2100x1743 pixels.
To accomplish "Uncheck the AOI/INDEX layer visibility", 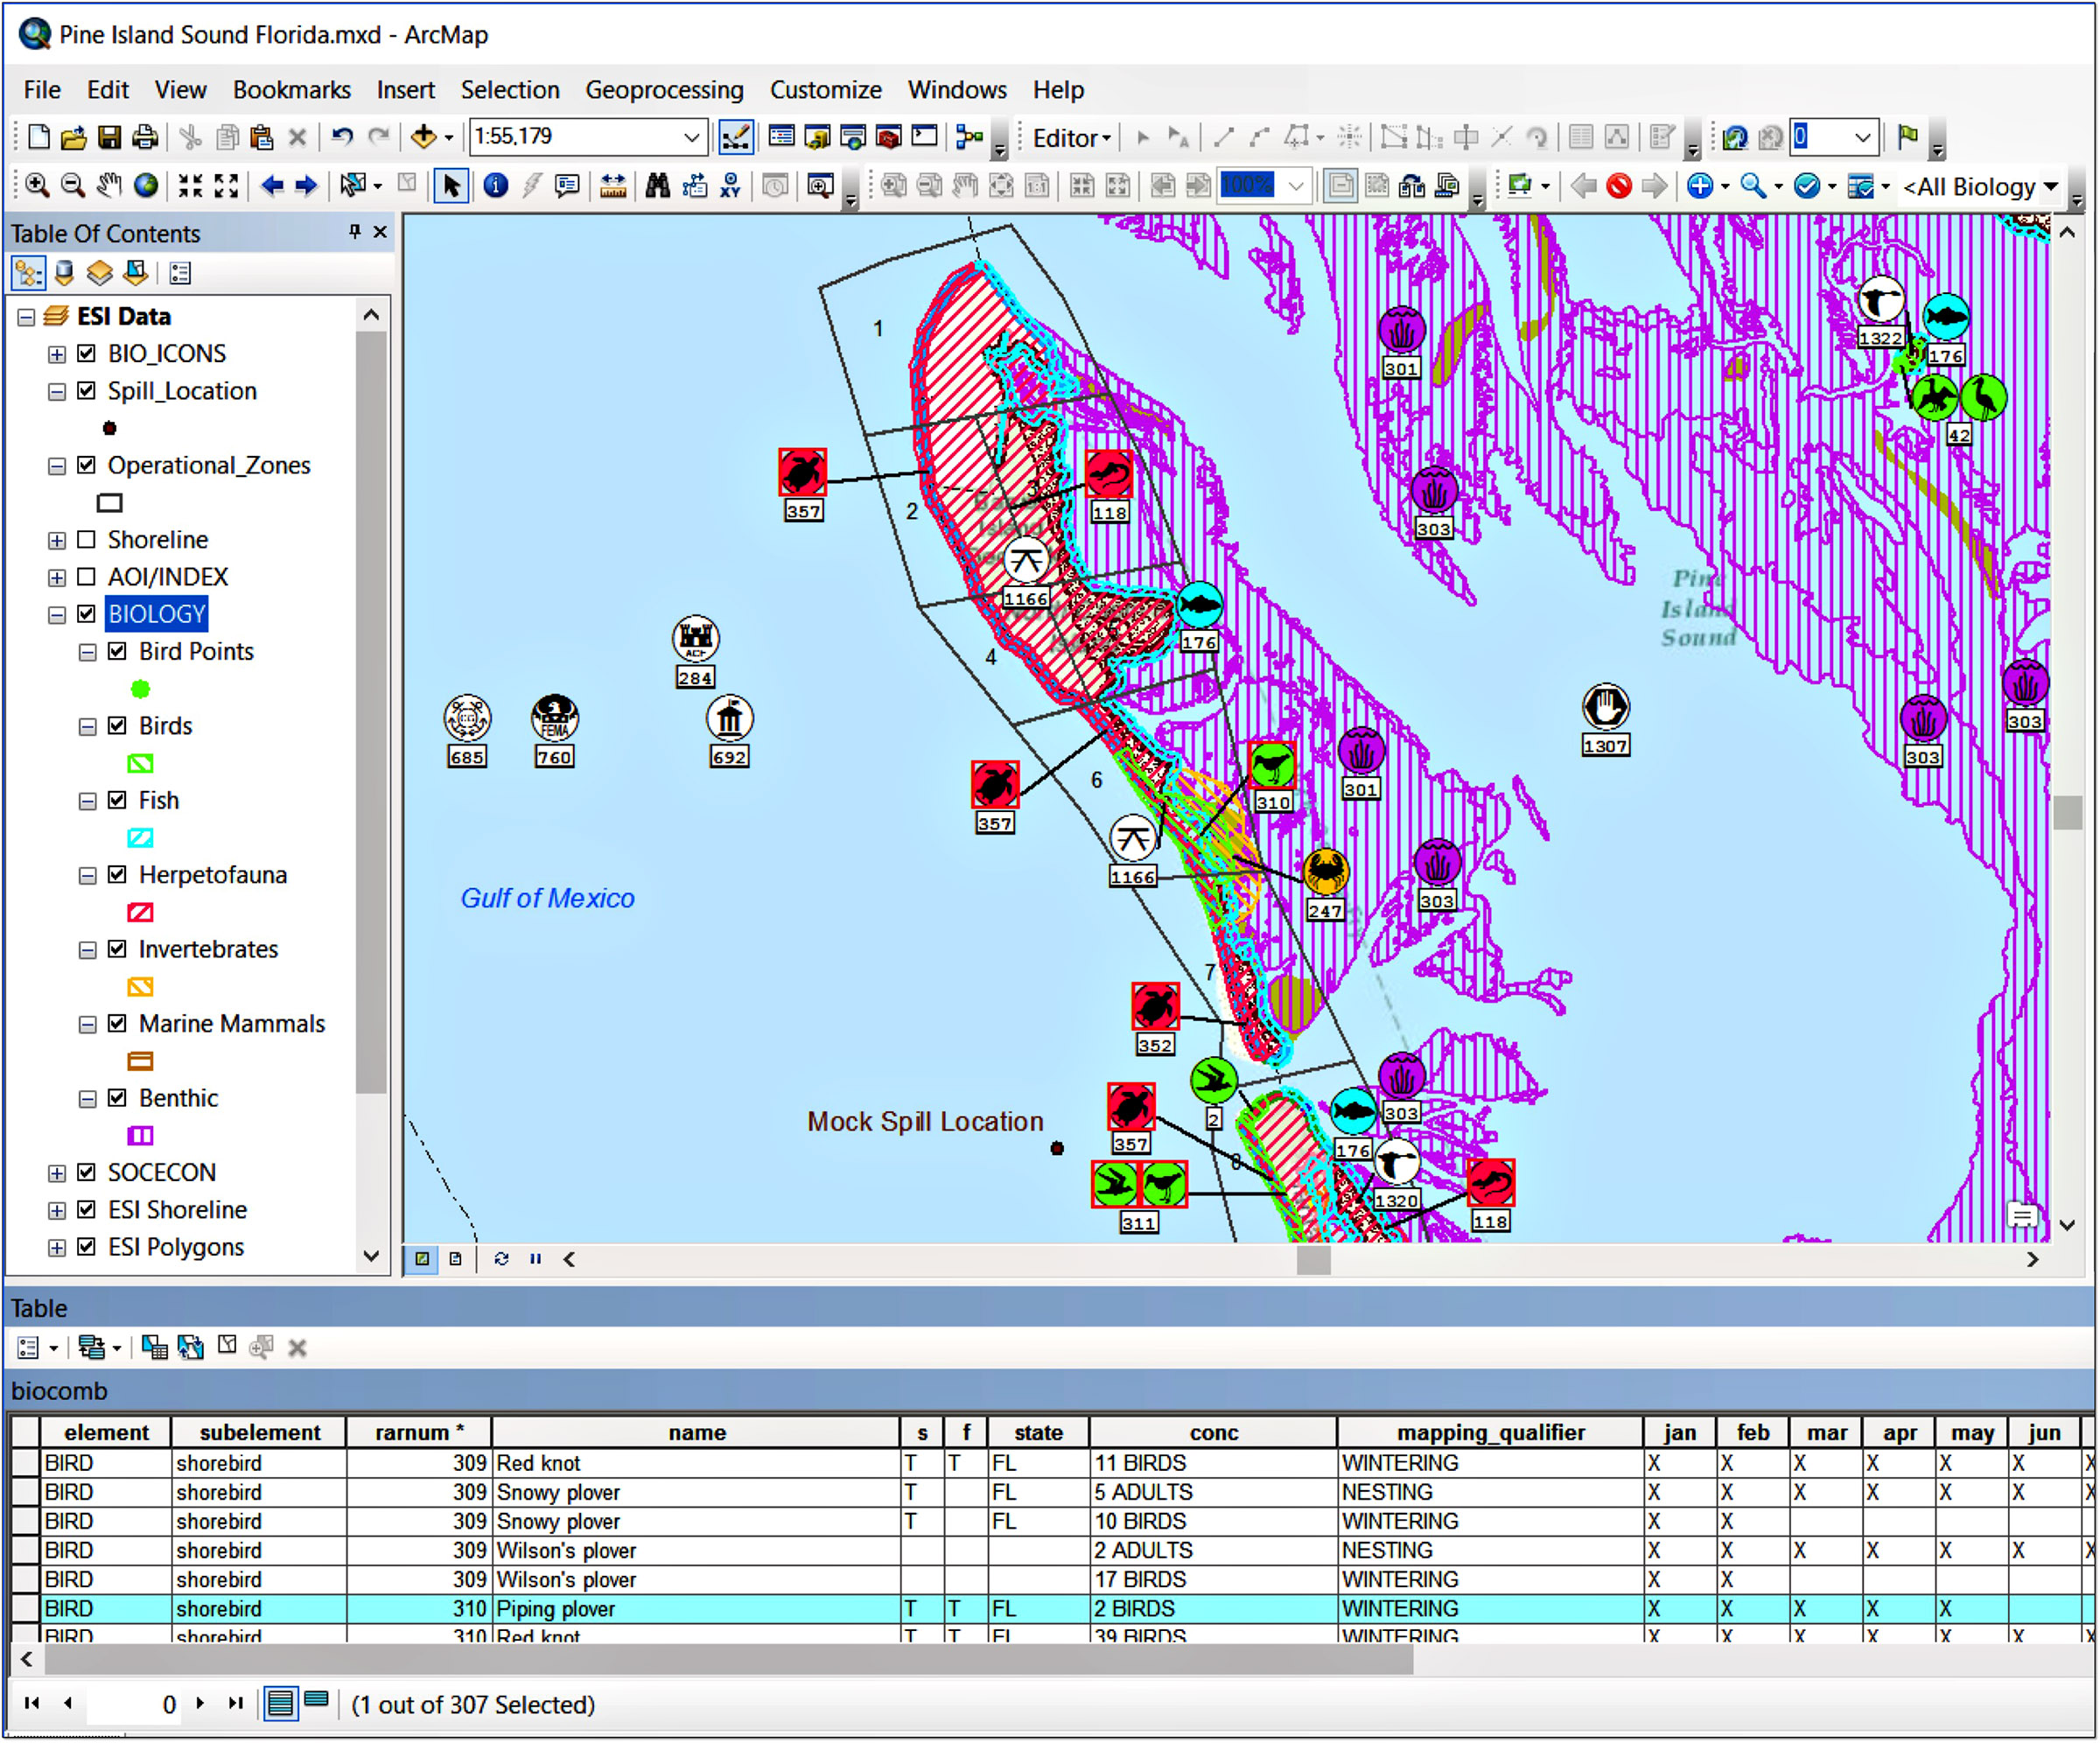I will coord(86,577).
